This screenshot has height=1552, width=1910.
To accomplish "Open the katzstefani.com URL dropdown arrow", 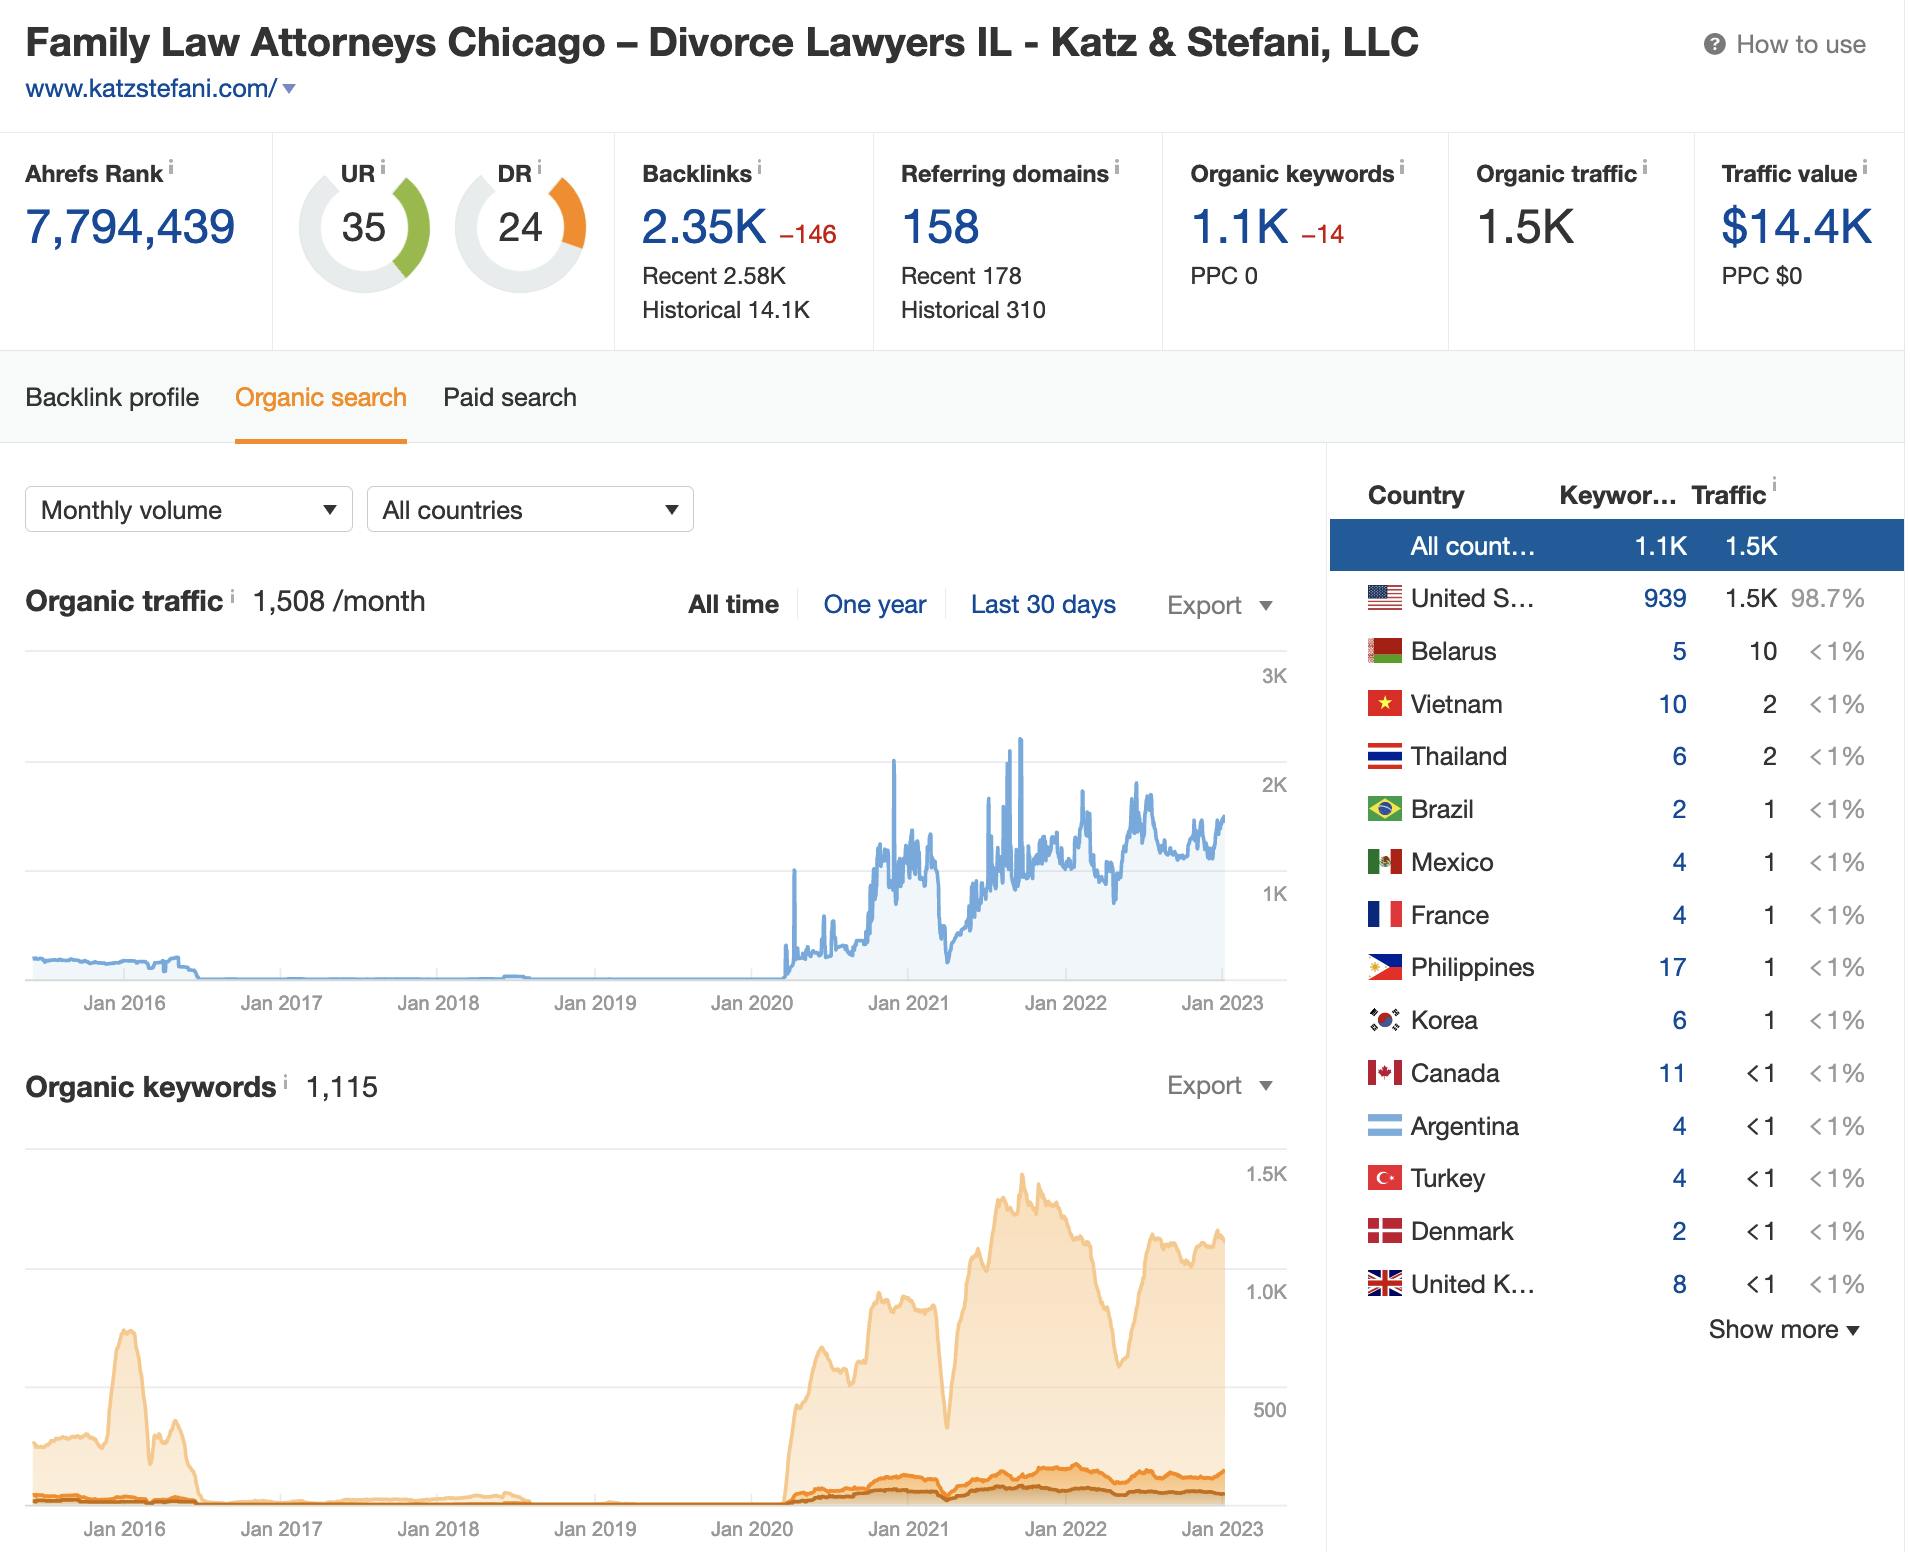I will pos(289,89).
